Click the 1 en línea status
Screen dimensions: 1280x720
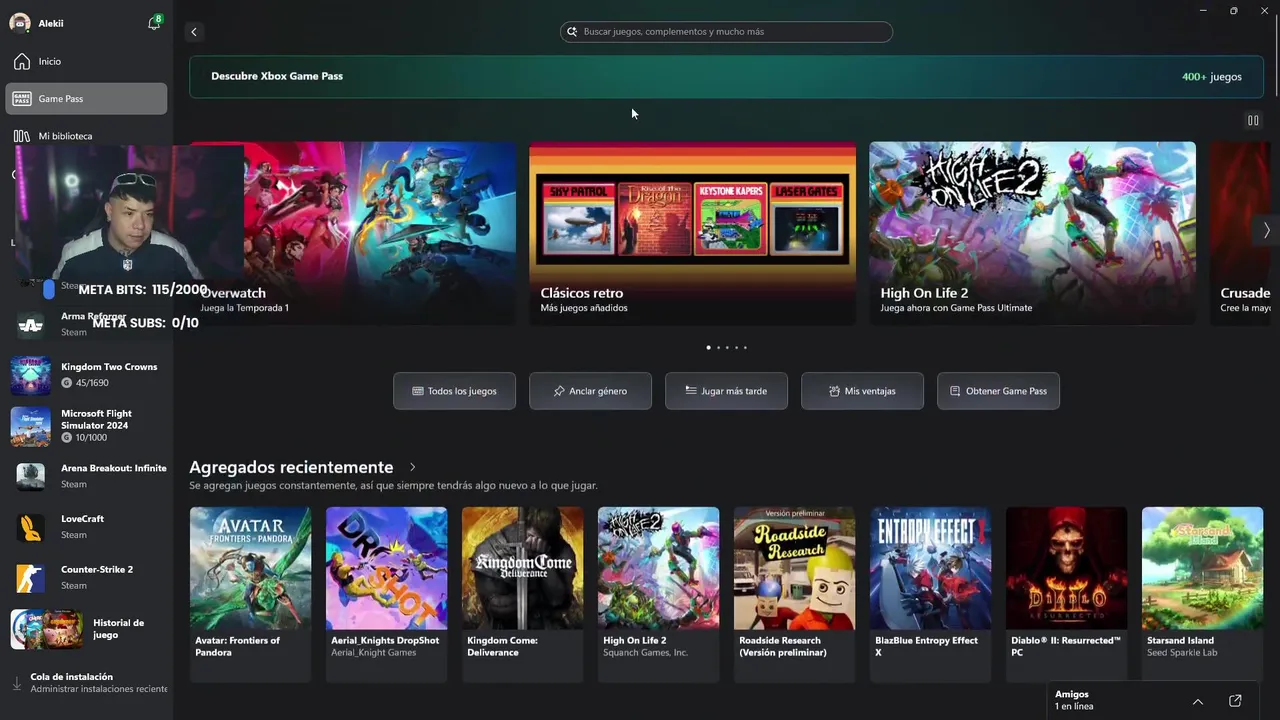click(1074, 707)
